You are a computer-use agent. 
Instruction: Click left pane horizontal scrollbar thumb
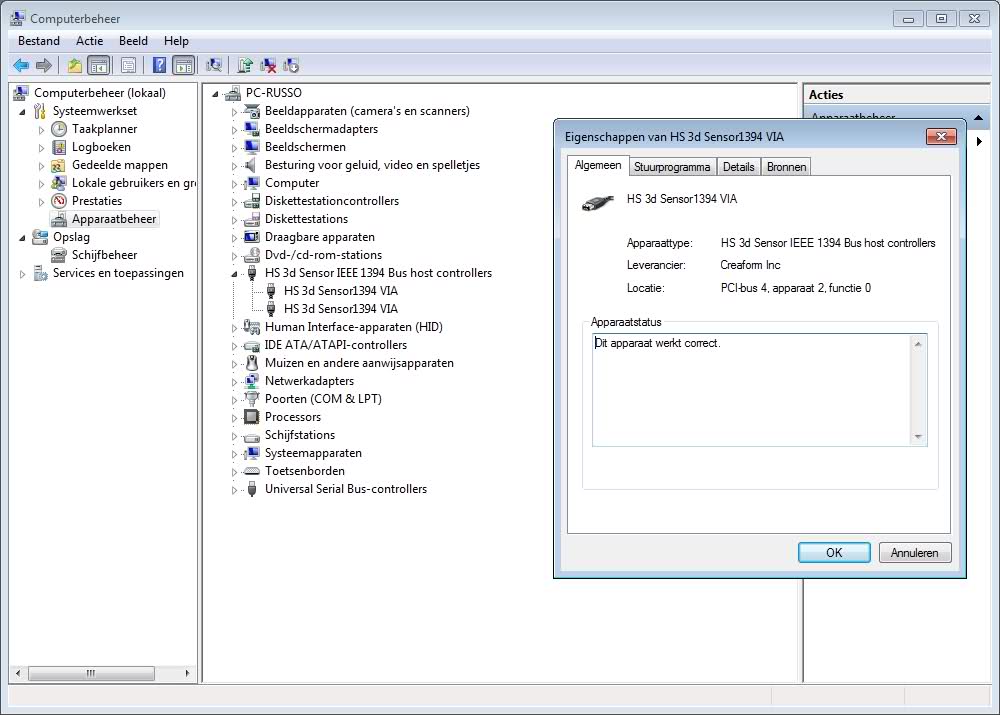90,674
